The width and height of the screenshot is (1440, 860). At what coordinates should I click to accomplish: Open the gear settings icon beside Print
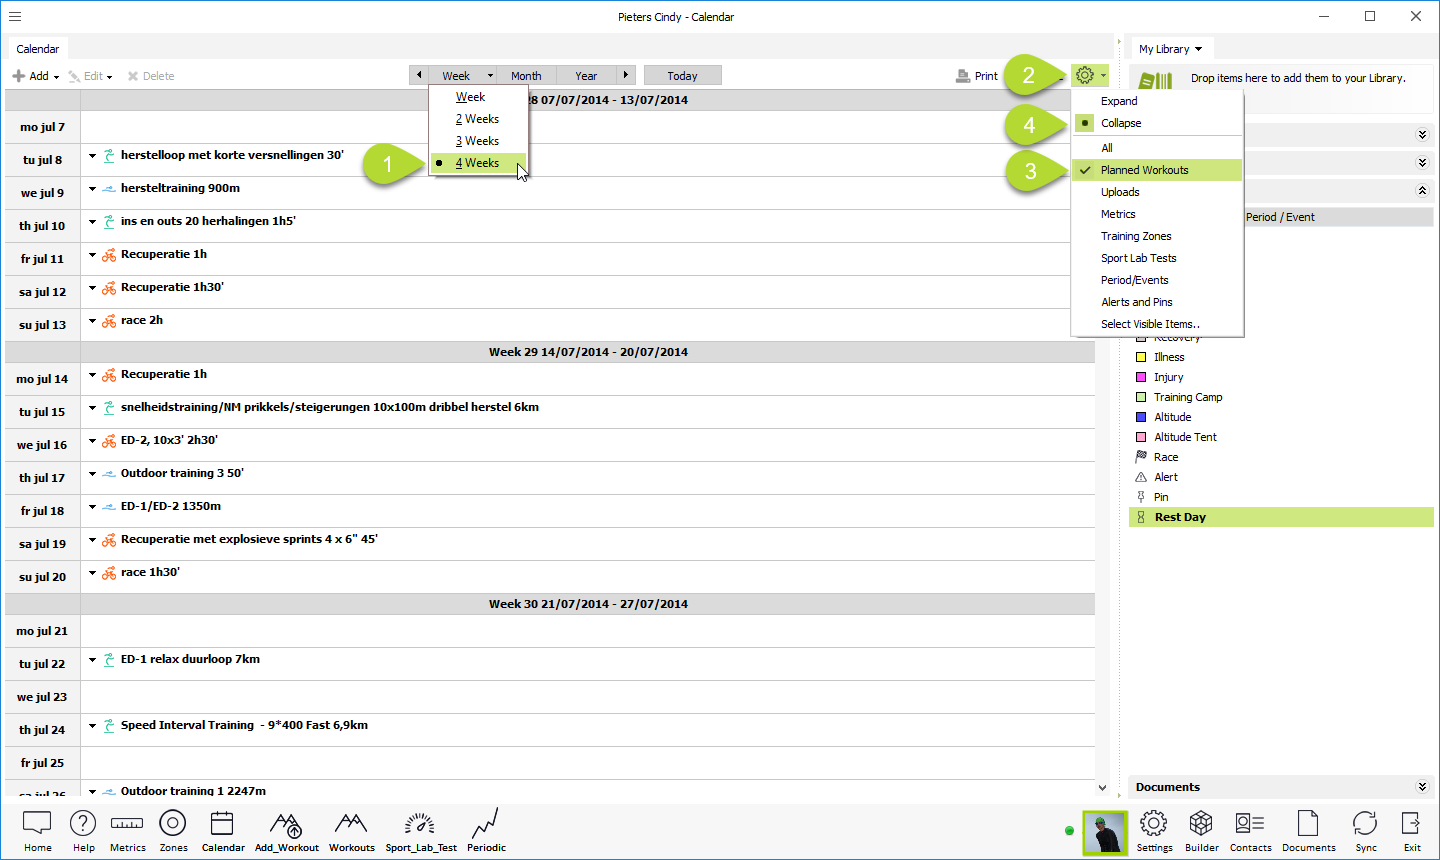click(1086, 75)
